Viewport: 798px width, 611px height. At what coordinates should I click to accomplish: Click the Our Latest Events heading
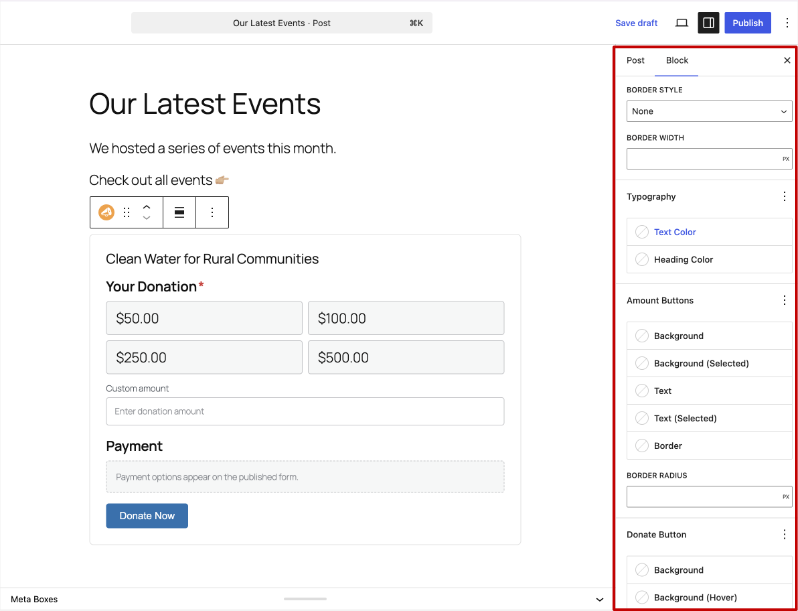(x=205, y=104)
